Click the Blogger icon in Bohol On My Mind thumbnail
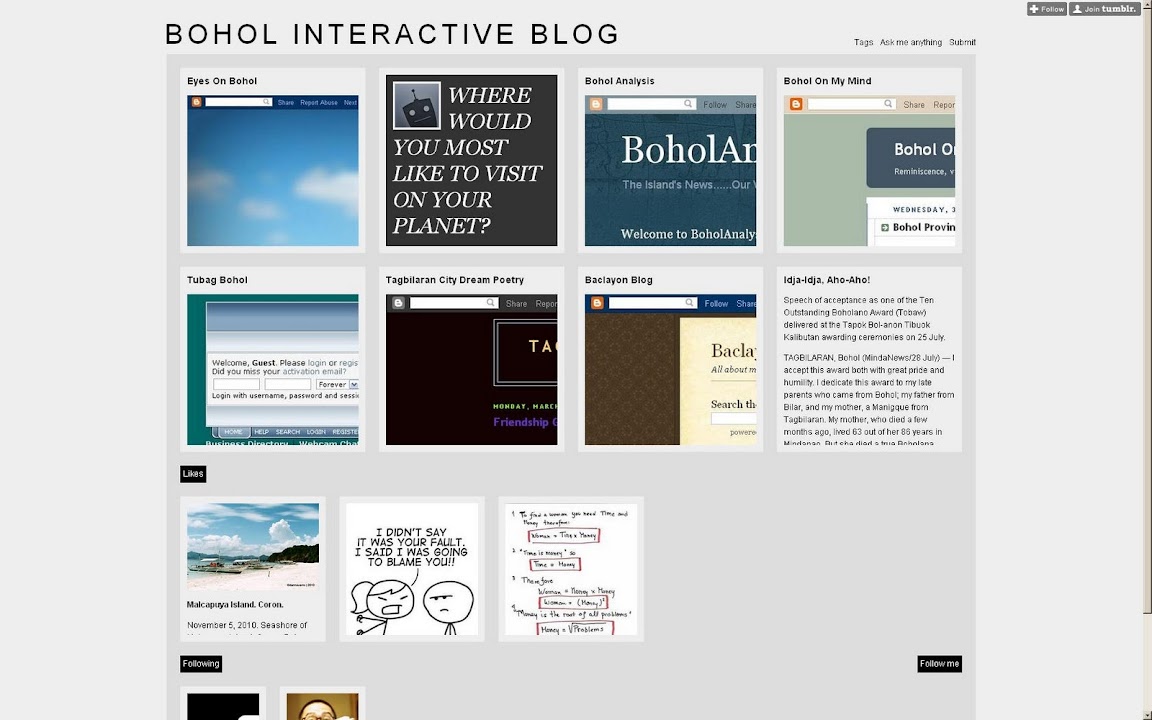 click(x=796, y=104)
